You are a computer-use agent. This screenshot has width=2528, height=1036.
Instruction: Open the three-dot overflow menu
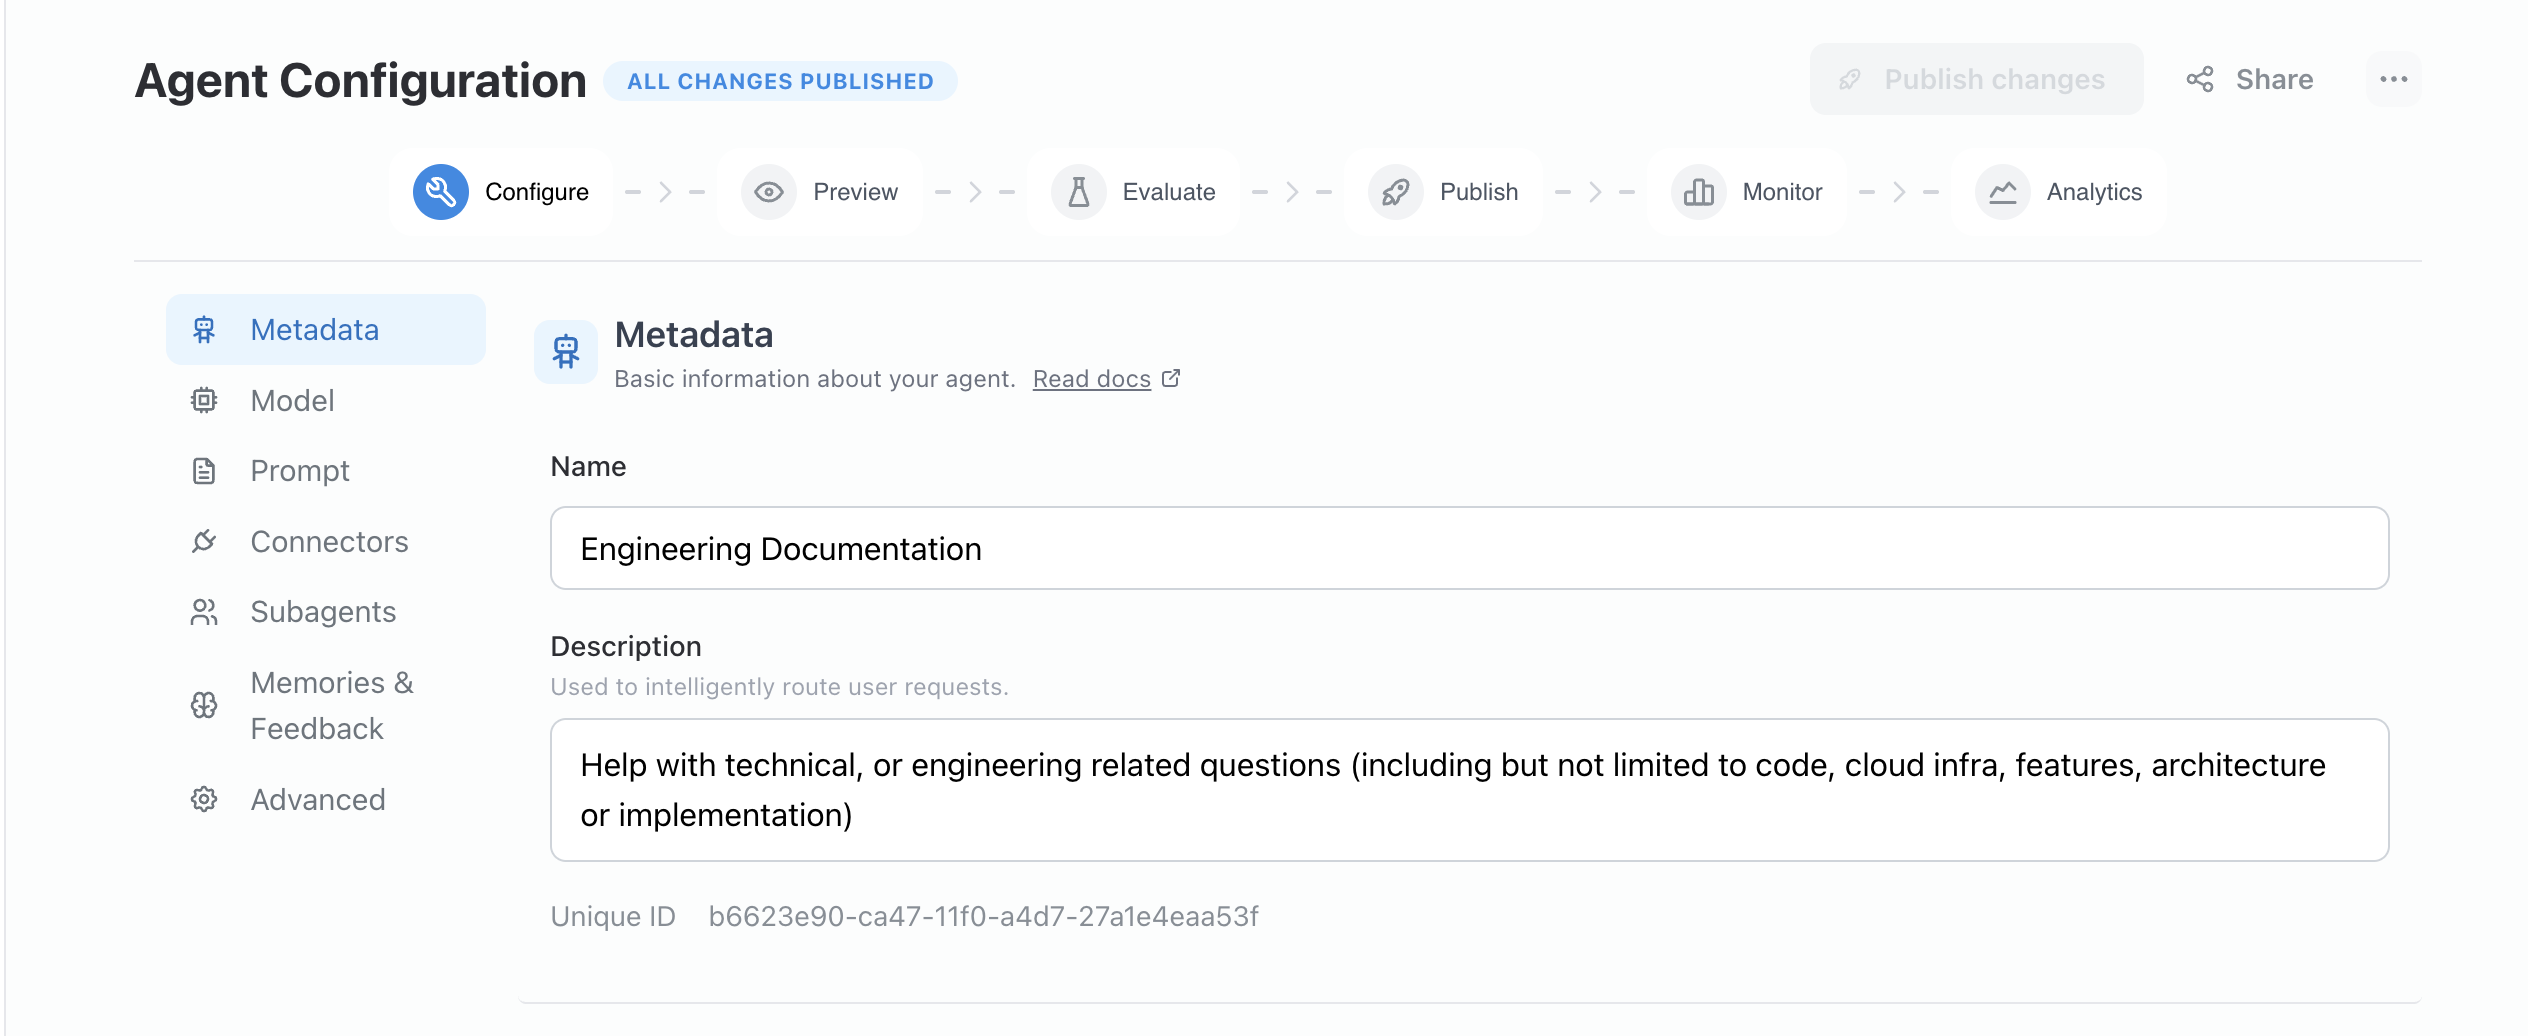pos(2394,79)
